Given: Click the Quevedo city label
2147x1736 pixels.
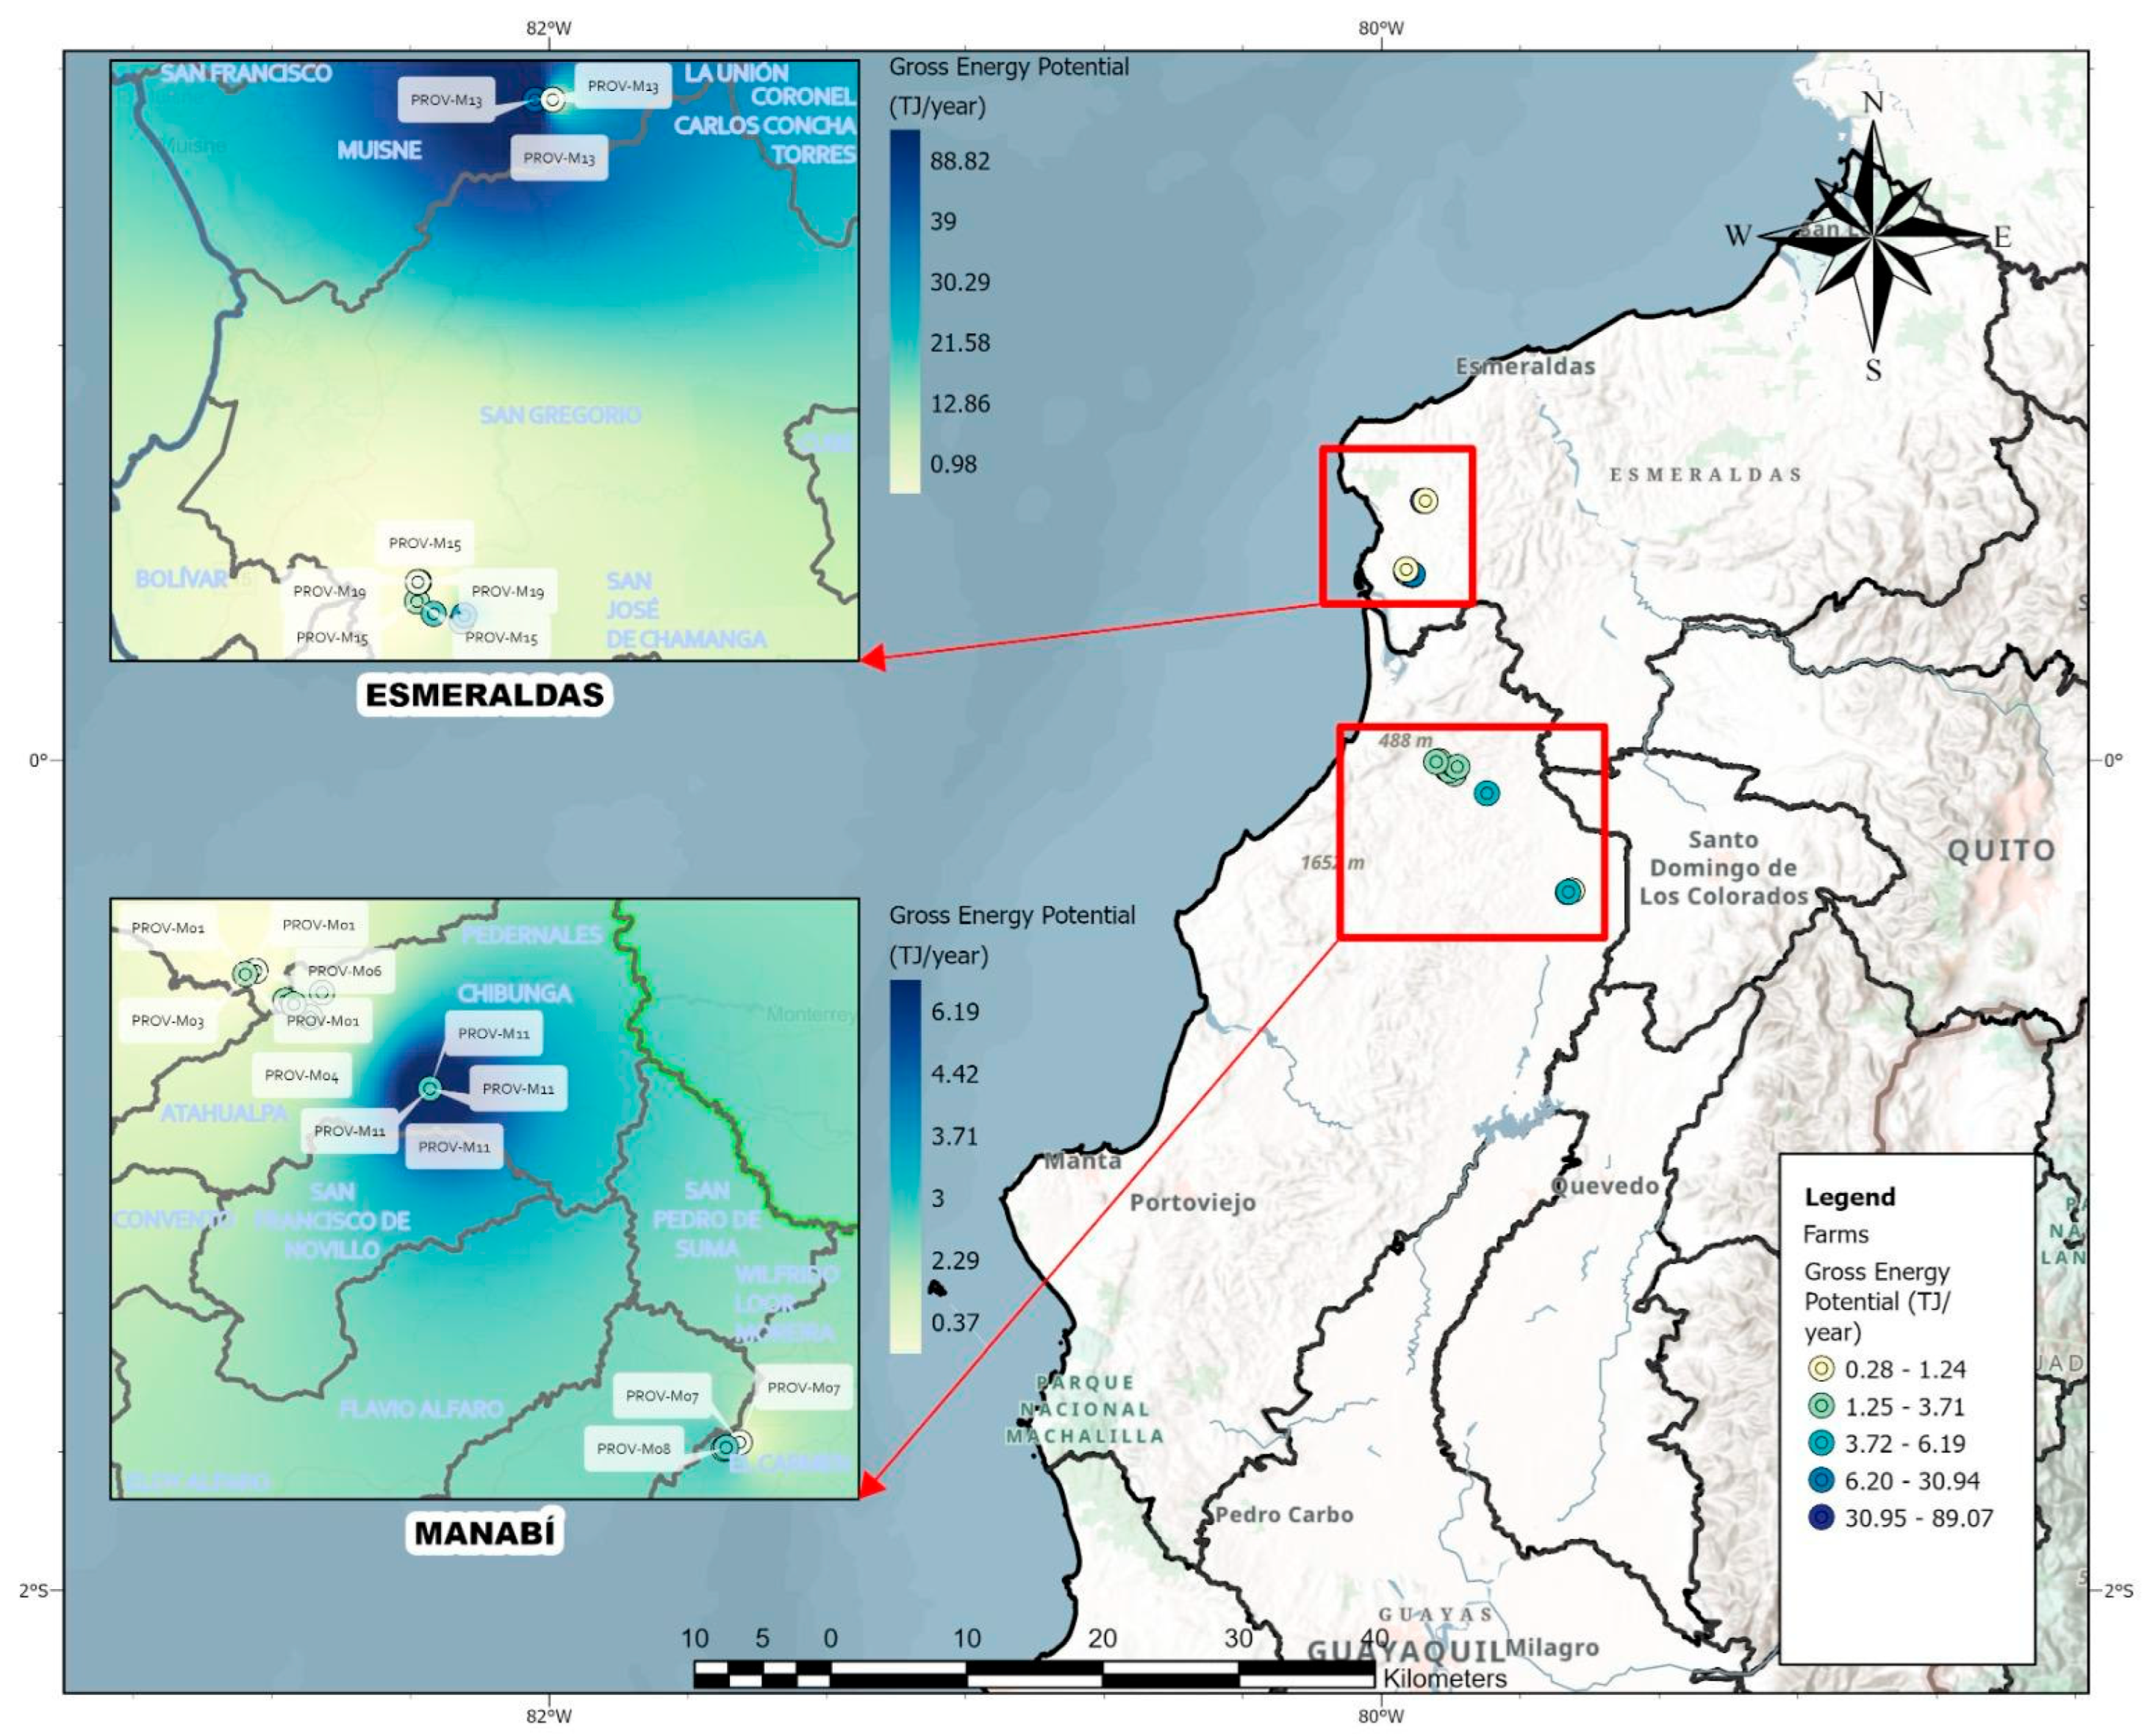Looking at the screenshot, I should [x=1604, y=1186].
